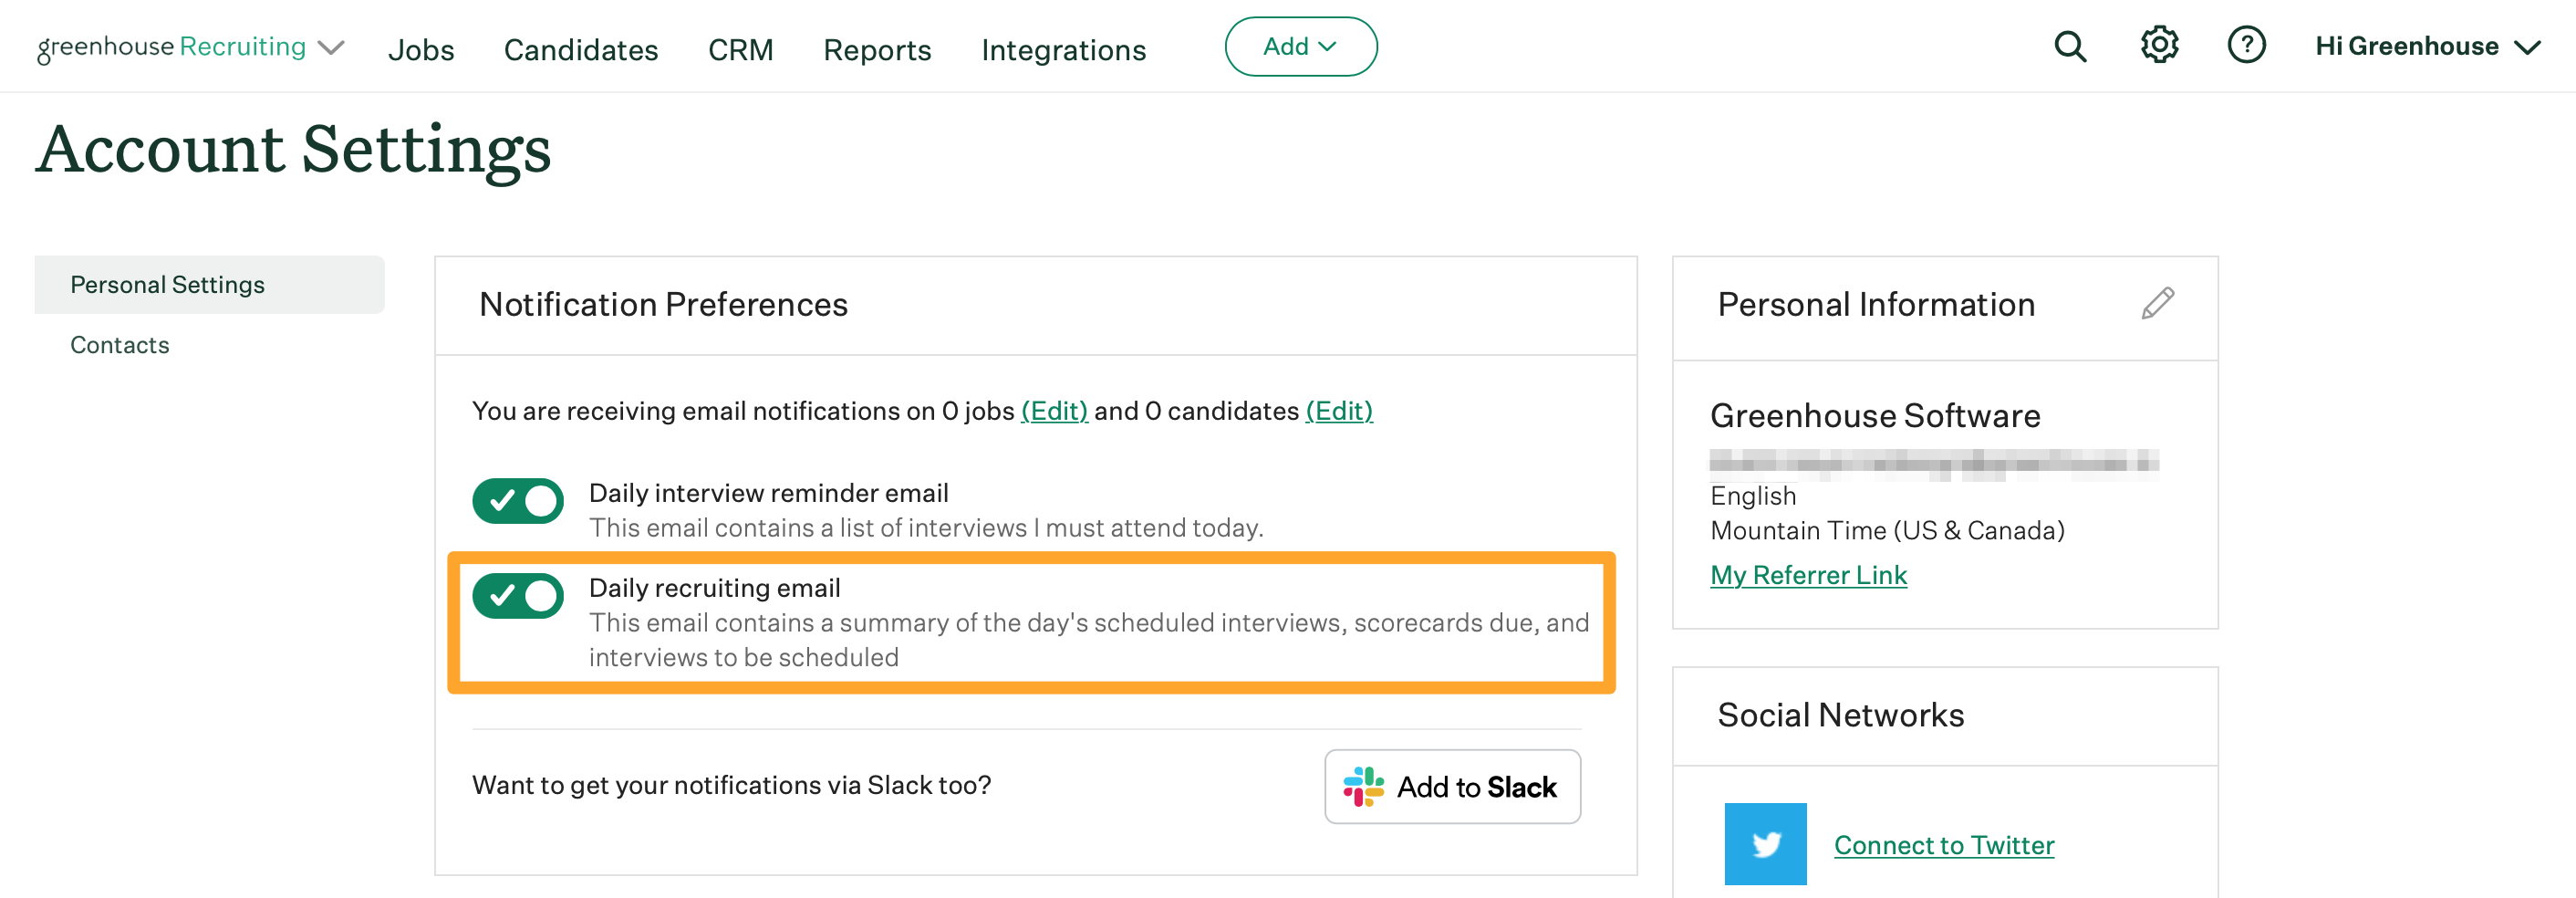The width and height of the screenshot is (2576, 898).
Task: Click the search magnifier icon
Action: (2069, 46)
